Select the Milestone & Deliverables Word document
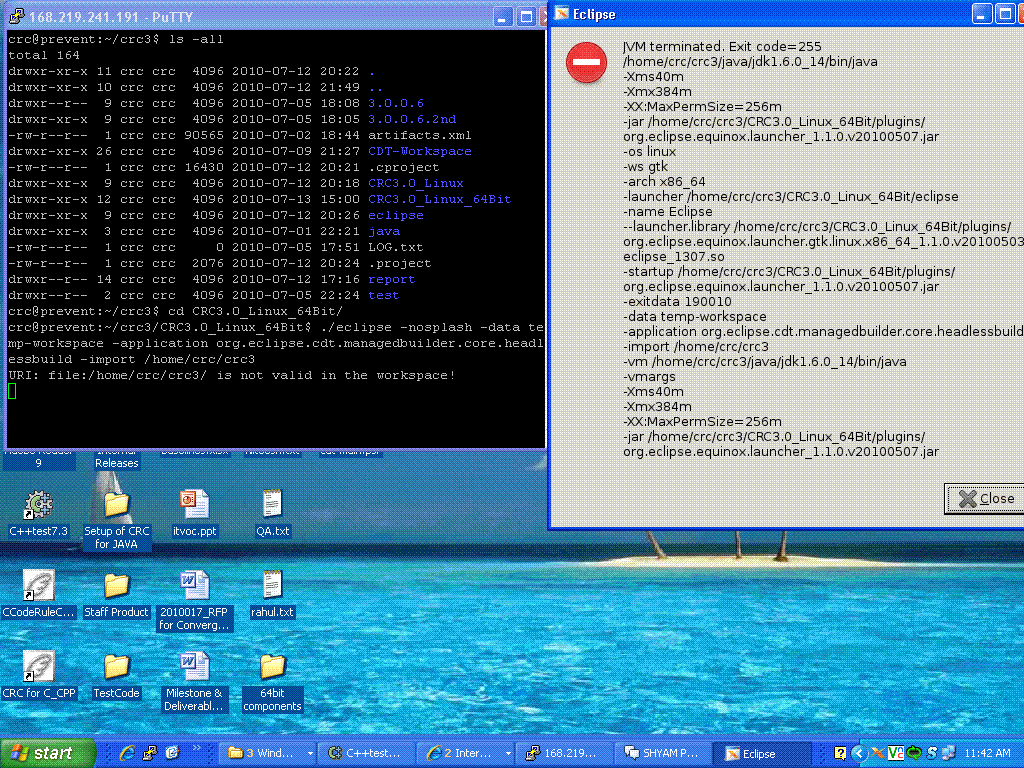 click(x=194, y=667)
